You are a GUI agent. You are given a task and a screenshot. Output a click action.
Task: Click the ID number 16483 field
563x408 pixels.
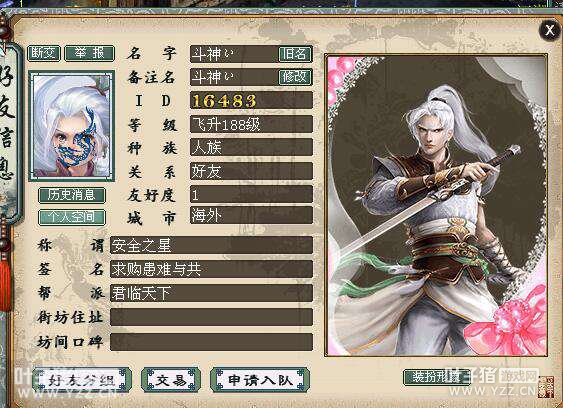click(x=251, y=100)
